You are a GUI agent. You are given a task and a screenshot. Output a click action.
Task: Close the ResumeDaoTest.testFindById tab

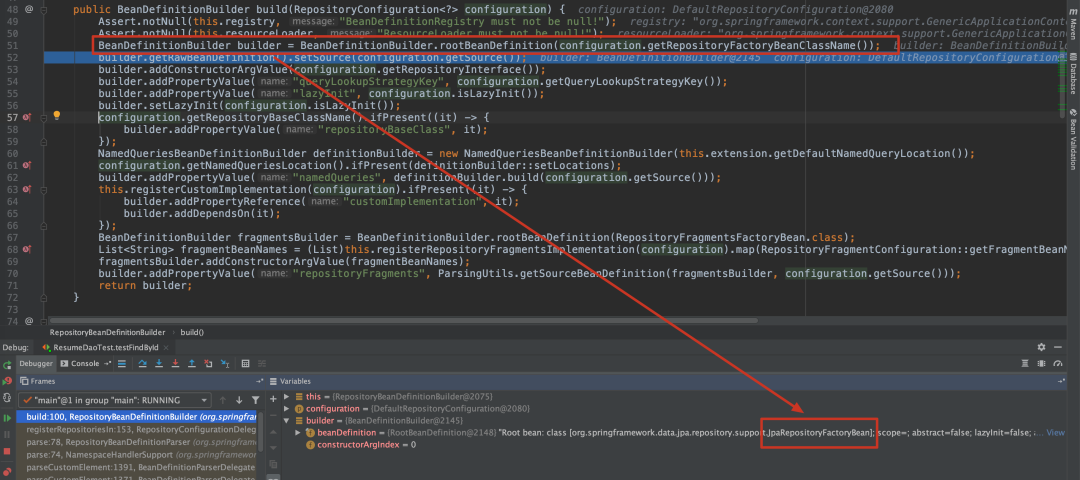166,348
